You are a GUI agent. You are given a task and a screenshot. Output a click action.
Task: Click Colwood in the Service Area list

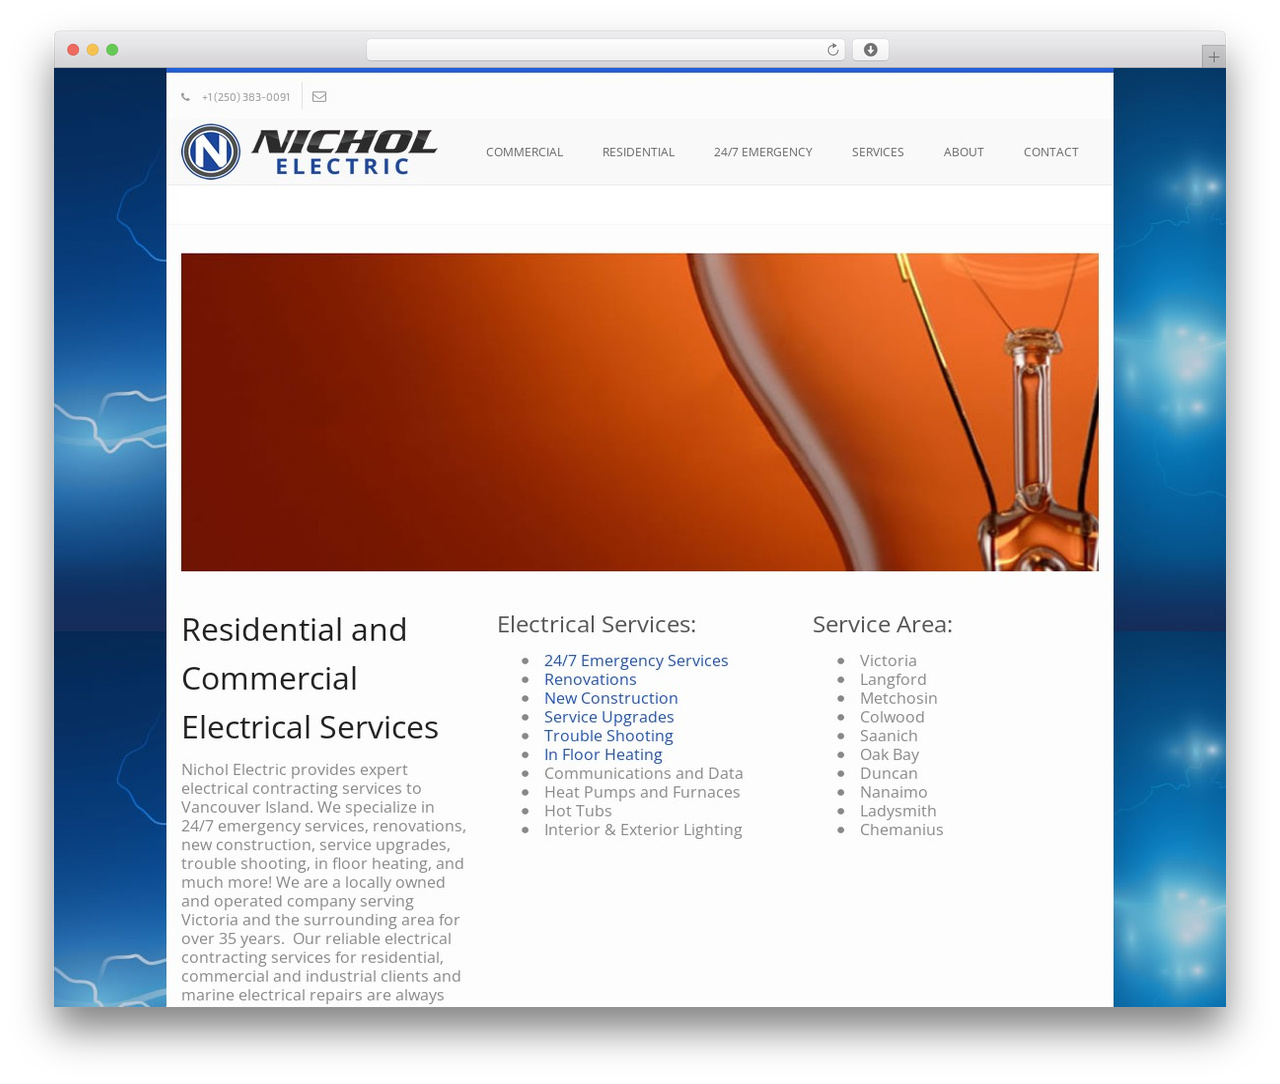[x=892, y=717]
